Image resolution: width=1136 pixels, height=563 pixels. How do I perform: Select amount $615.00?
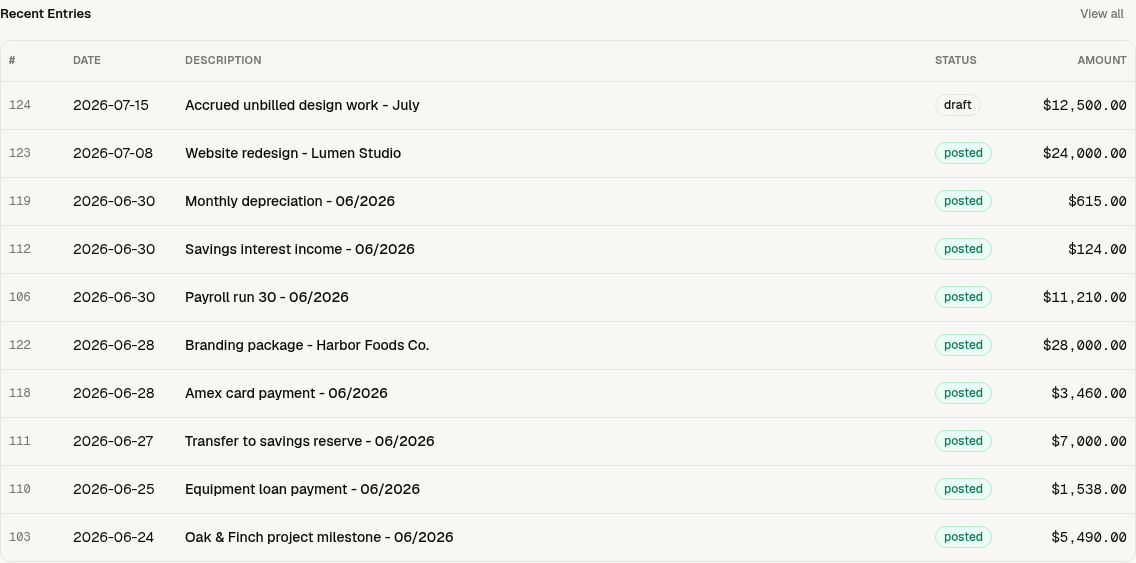[1097, 201]
